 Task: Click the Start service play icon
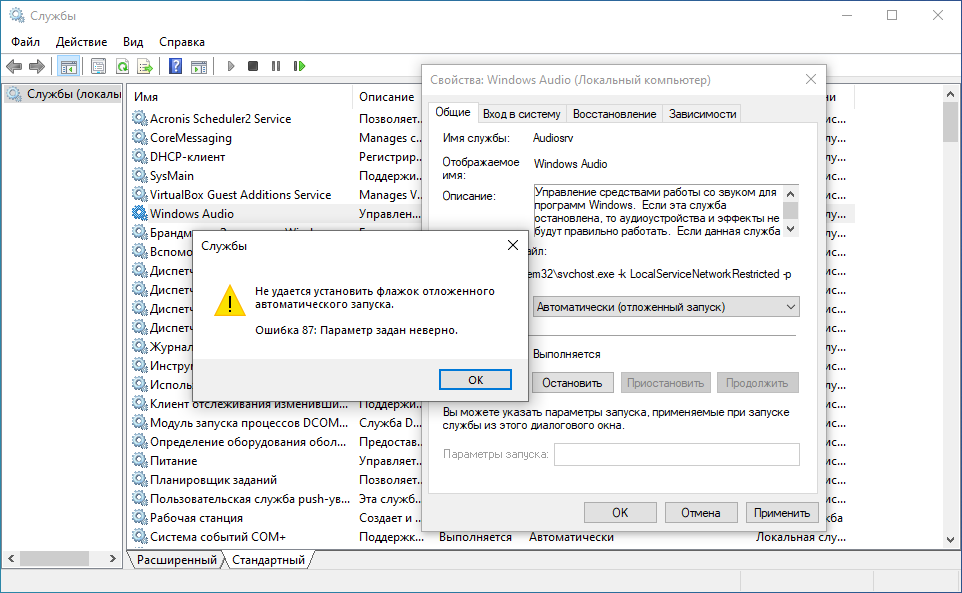(231, 66)
